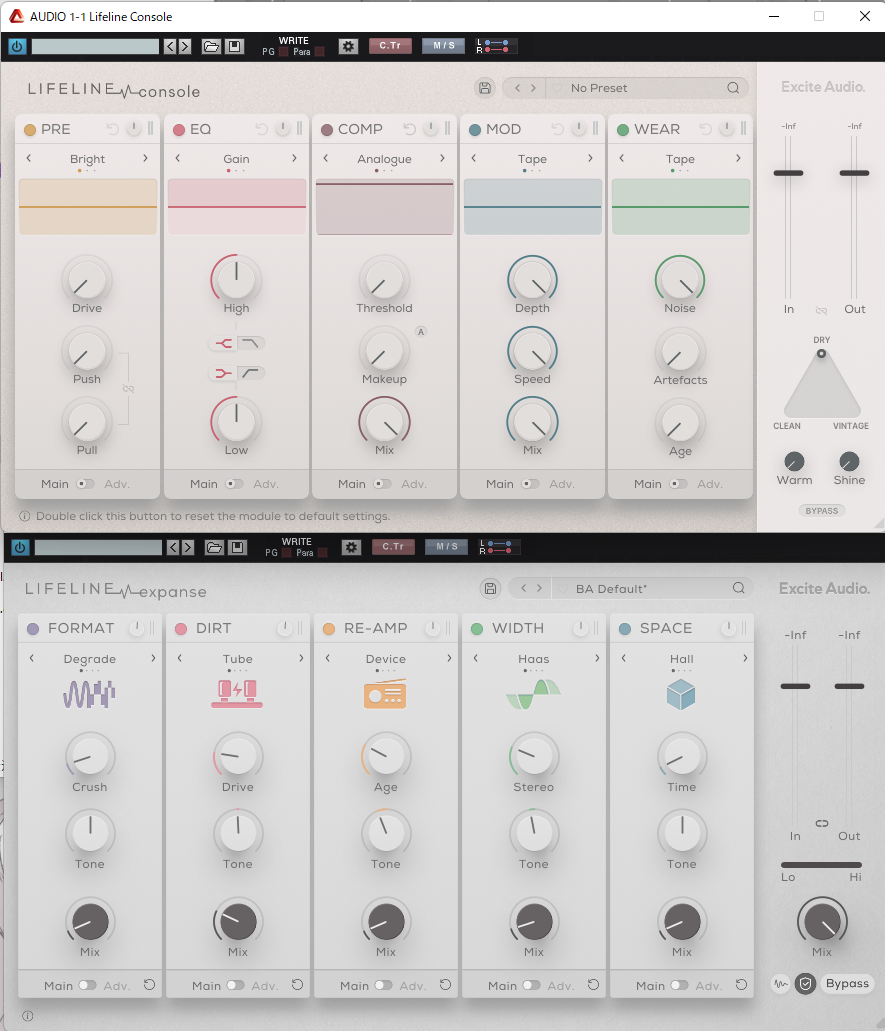Toggle PRE module on/off dot
885x1031 pixels.
(30, 130)
